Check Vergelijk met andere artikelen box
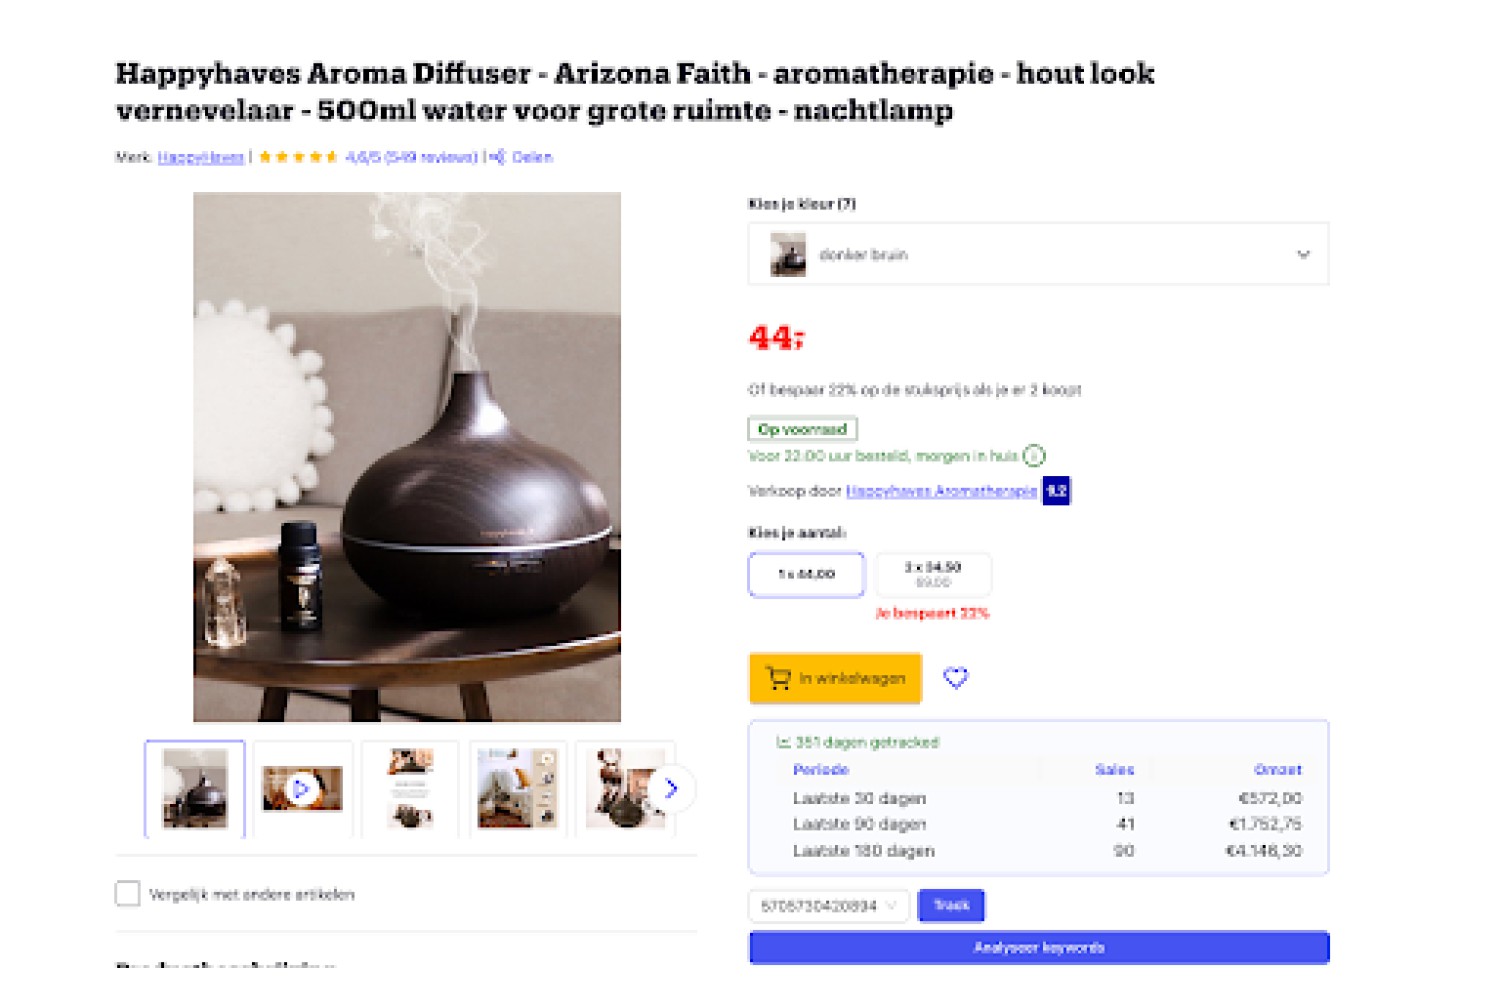 click(128, 893)
